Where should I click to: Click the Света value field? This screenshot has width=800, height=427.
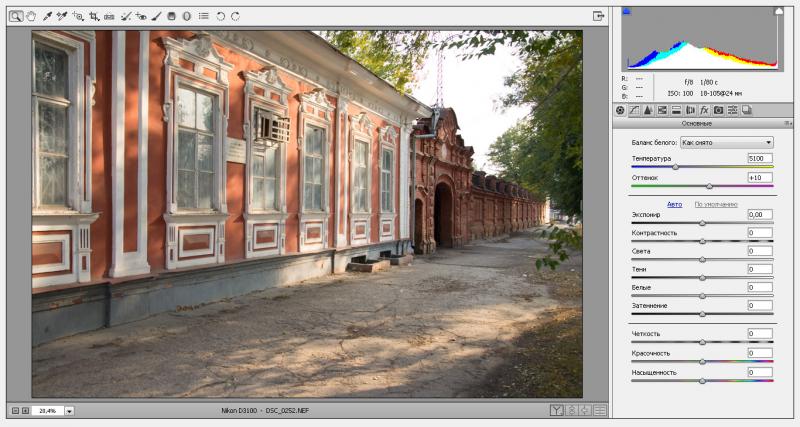(x=760, y=251)
